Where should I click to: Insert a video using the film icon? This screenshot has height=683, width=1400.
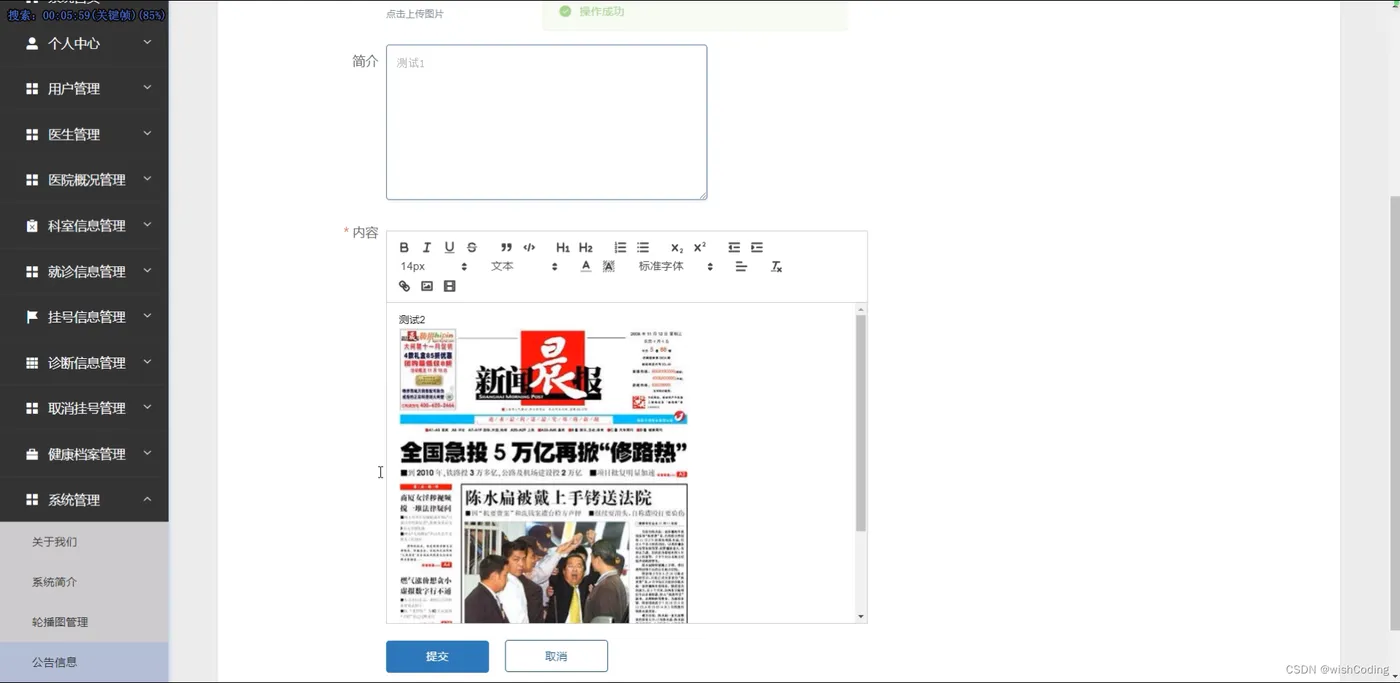pyautogui.click(x=449, y=286)
